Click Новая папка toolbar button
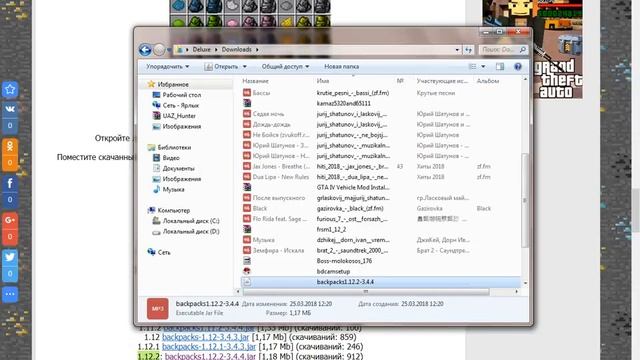 342,67
